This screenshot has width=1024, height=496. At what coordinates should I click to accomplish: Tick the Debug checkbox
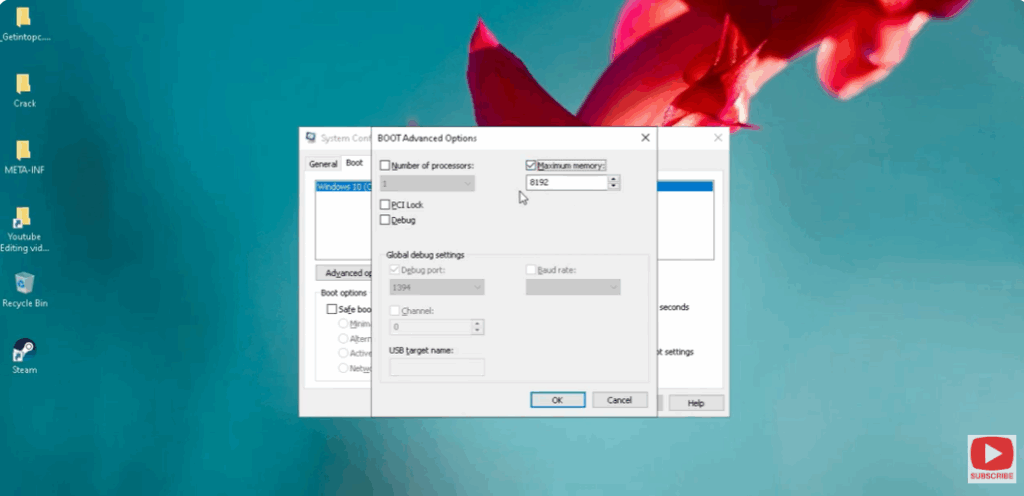pyautogui.click(x=385, y=221)
